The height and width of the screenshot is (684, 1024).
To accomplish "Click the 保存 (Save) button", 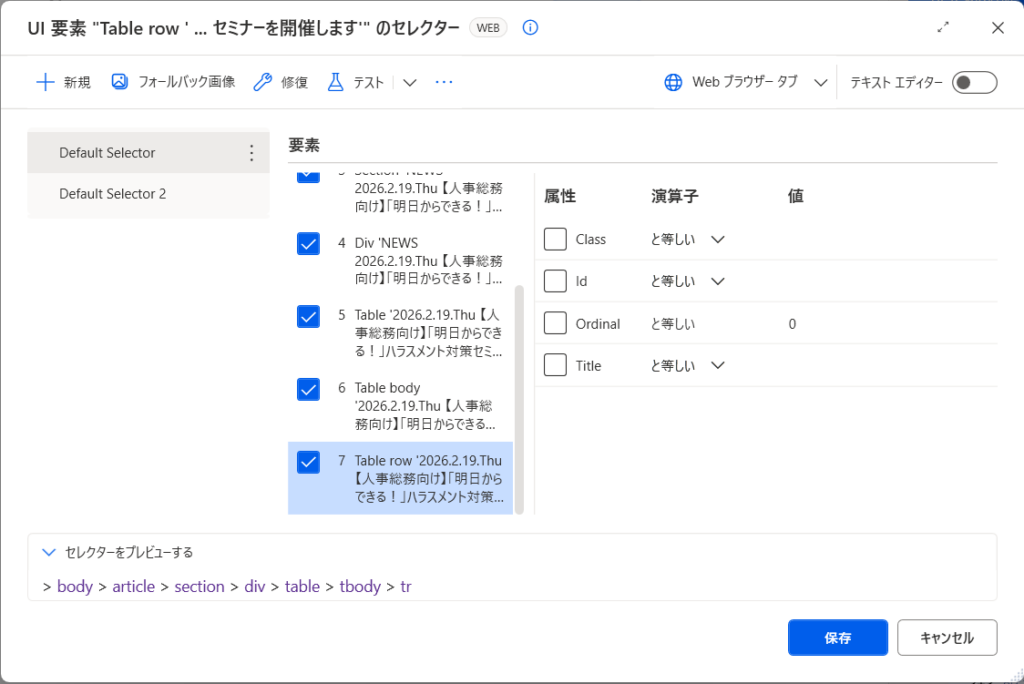I will (837, 638).
